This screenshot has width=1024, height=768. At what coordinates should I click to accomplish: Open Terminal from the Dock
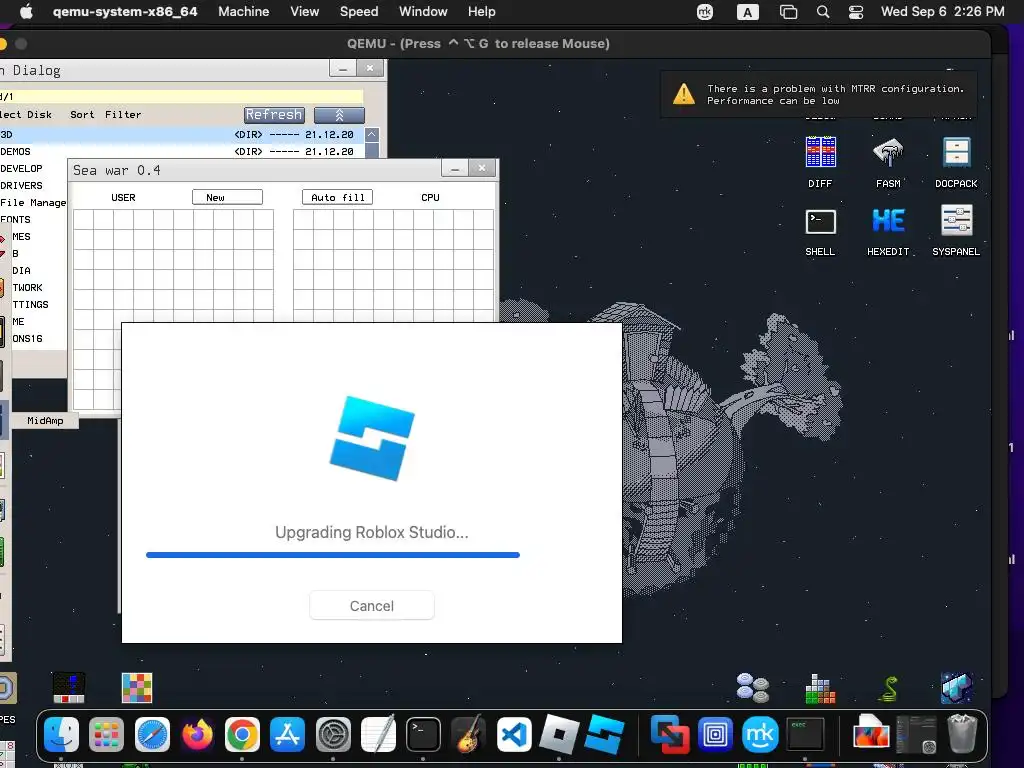tap(423, 735)
